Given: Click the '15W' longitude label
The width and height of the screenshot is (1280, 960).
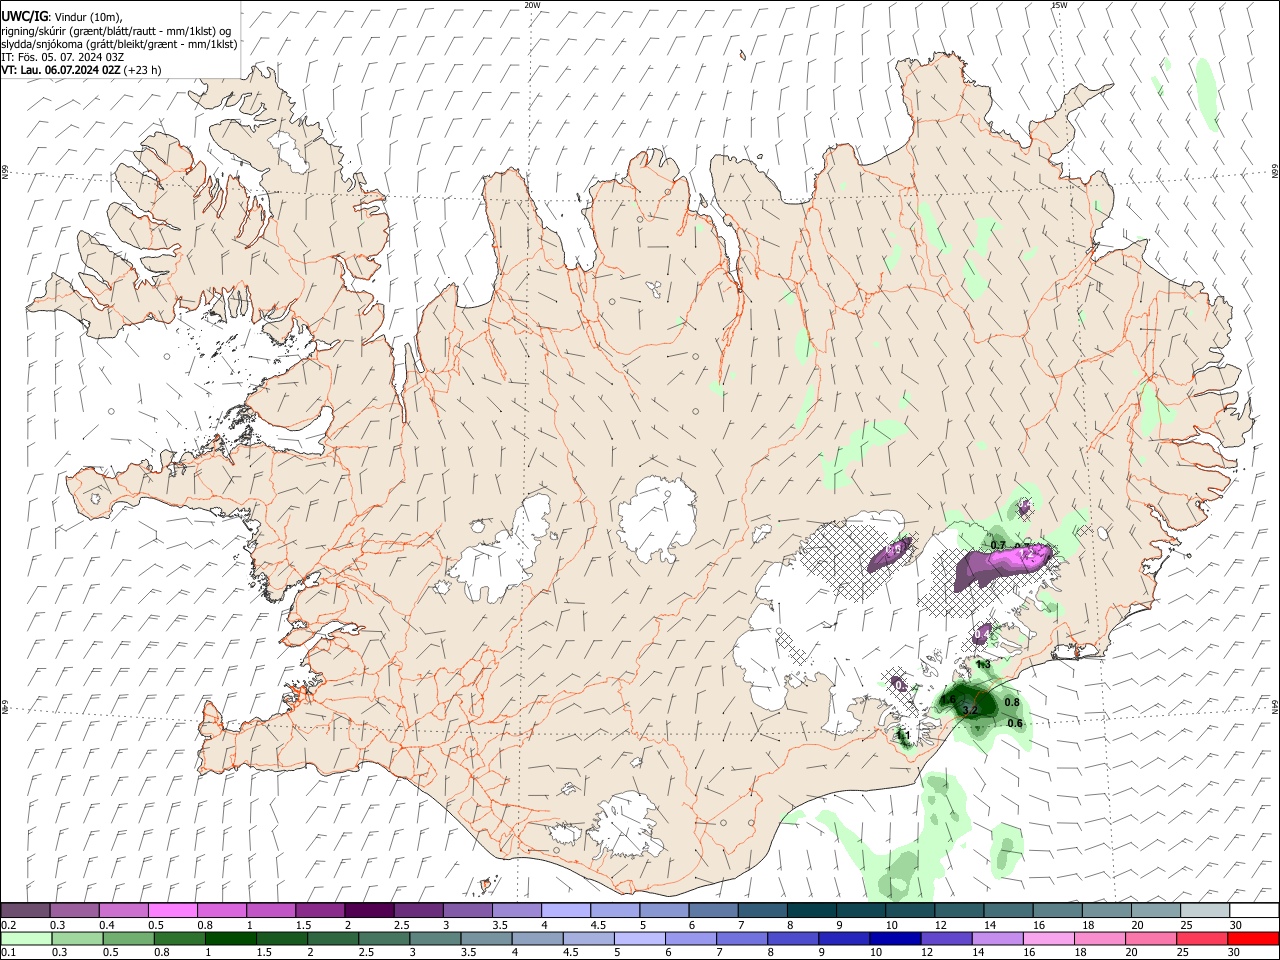Looking at the screenshot, I should tap(1059, 5).
